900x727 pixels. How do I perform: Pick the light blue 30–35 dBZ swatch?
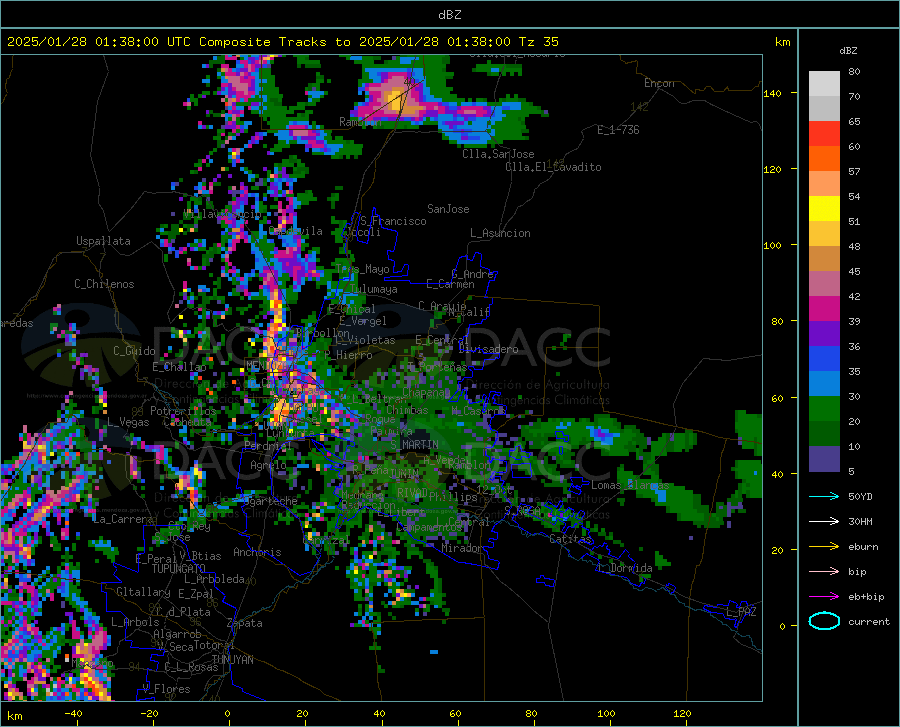pyautogui.click(x=824, y=383)
